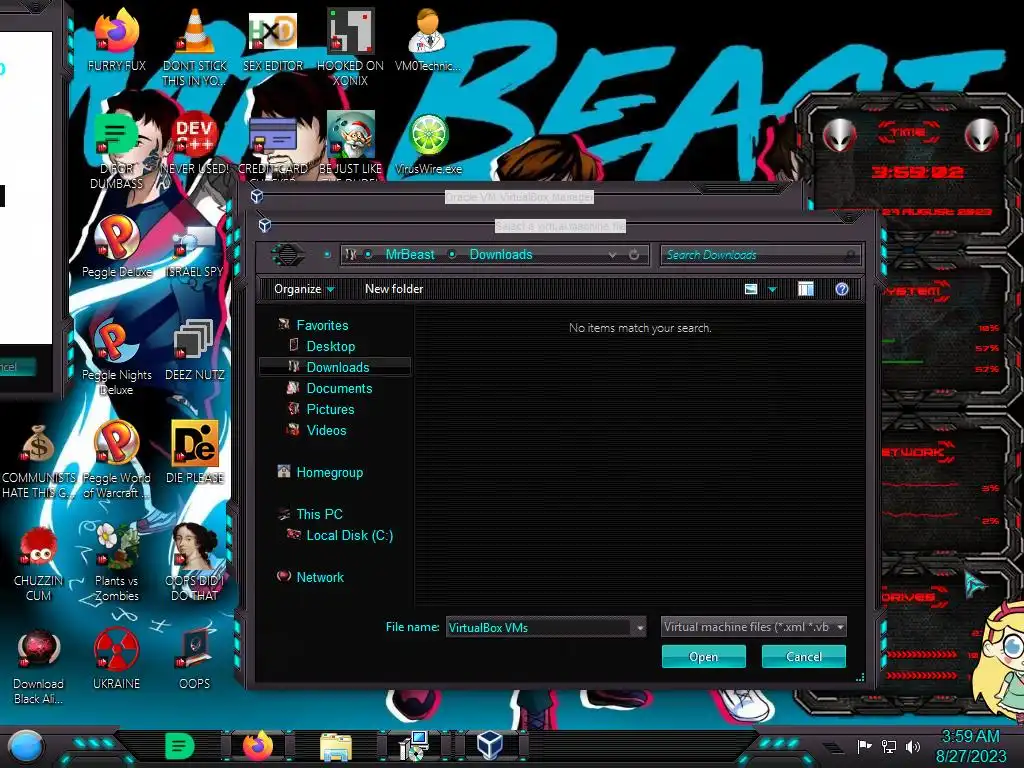Launch the CHUZZIN CUM red fuzzy icon
The image size is (1024, 768).
[38, 564]
